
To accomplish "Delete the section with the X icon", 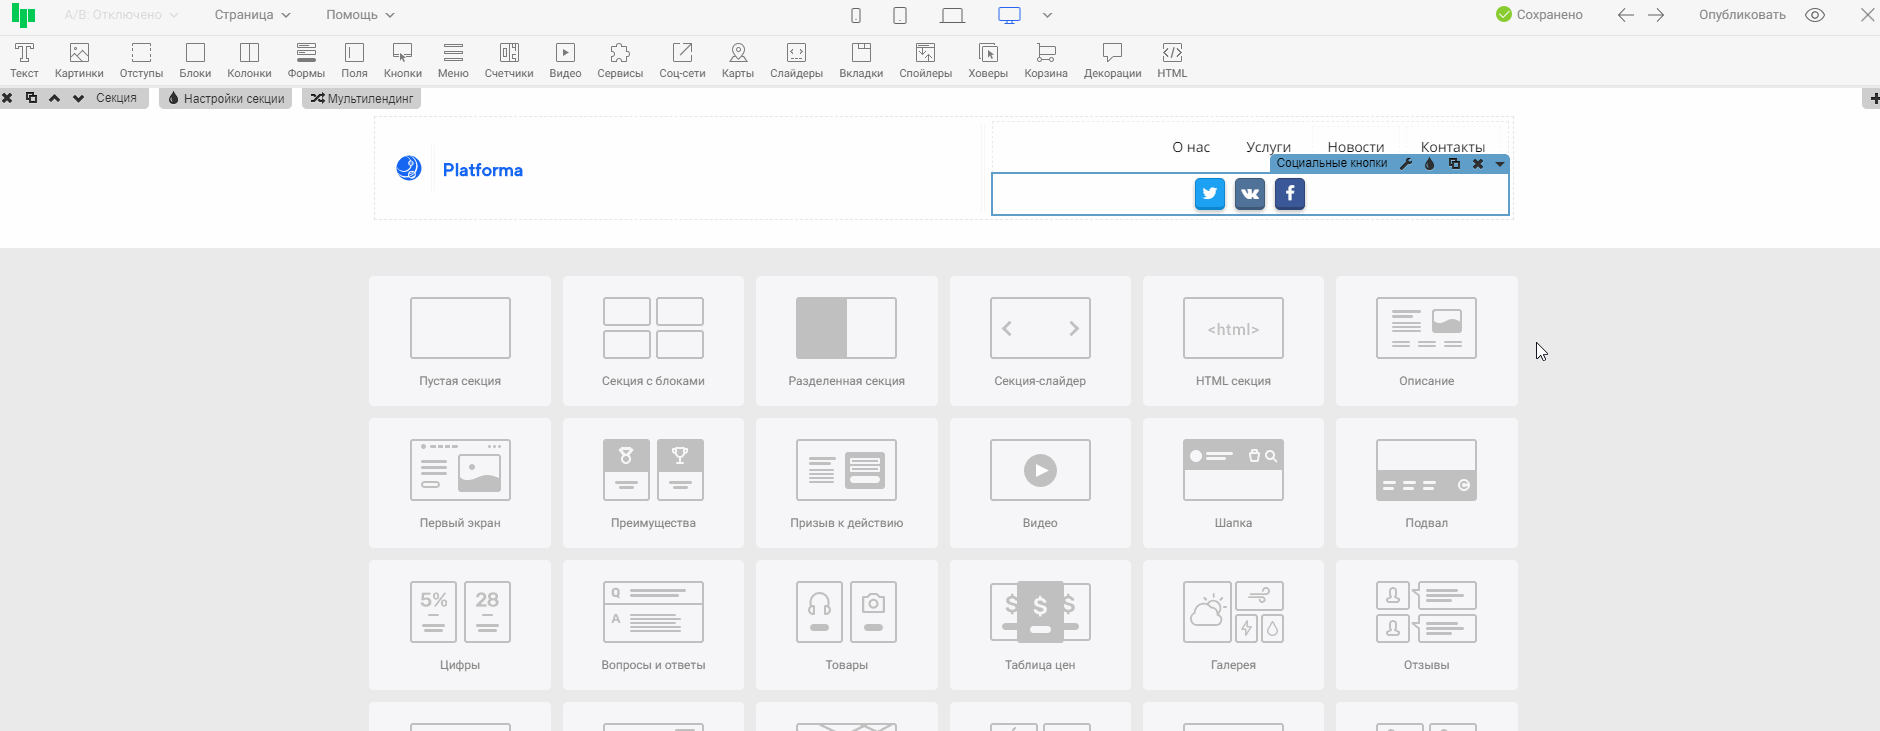I will pos(7,98).
